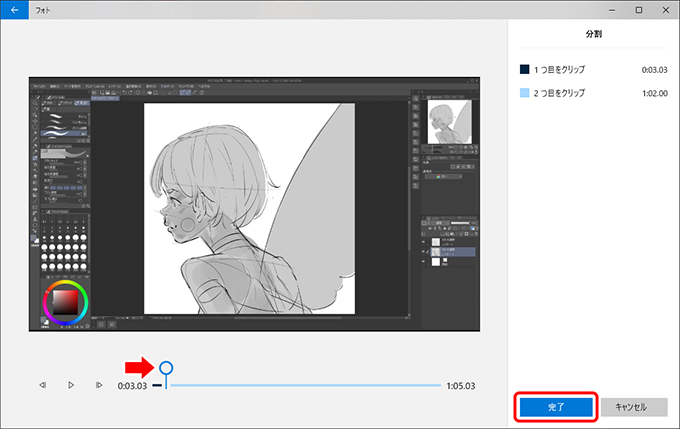The height and width of the screenshot is (429, 680).
Task: Play the video preview
Action: (x=71, y=385)
